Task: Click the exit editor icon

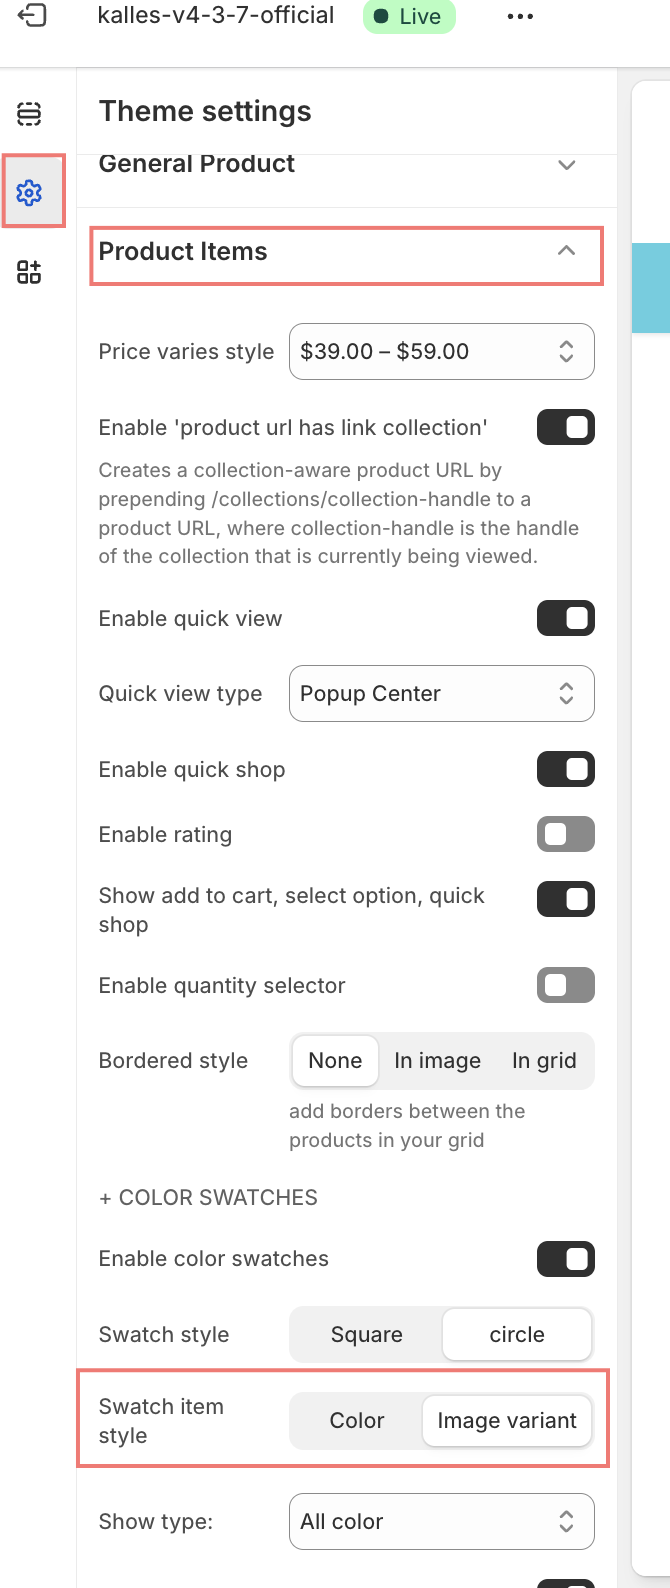Action: tap(32, 16)
